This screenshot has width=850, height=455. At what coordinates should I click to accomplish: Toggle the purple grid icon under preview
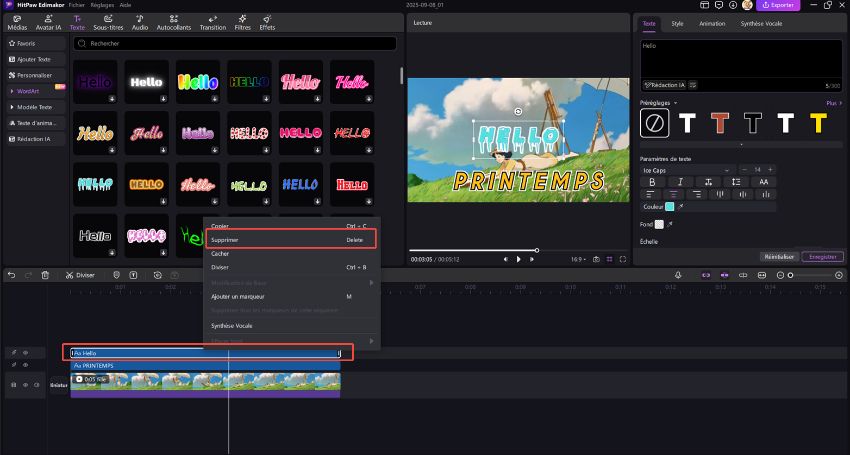609,259
